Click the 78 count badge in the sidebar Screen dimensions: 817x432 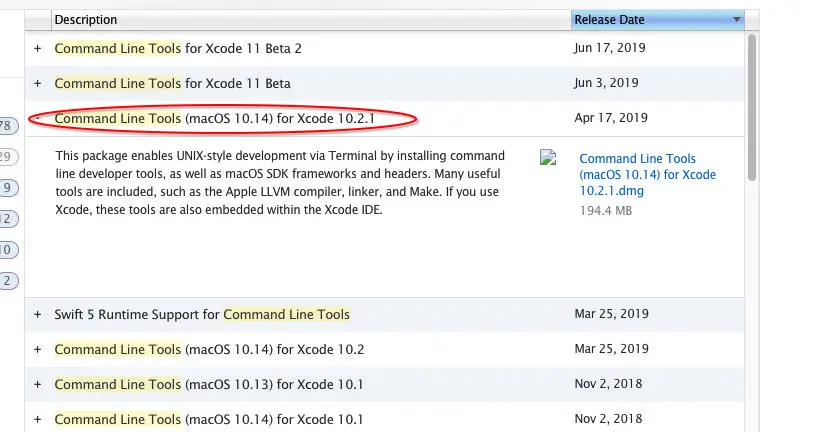click(6, 126)
